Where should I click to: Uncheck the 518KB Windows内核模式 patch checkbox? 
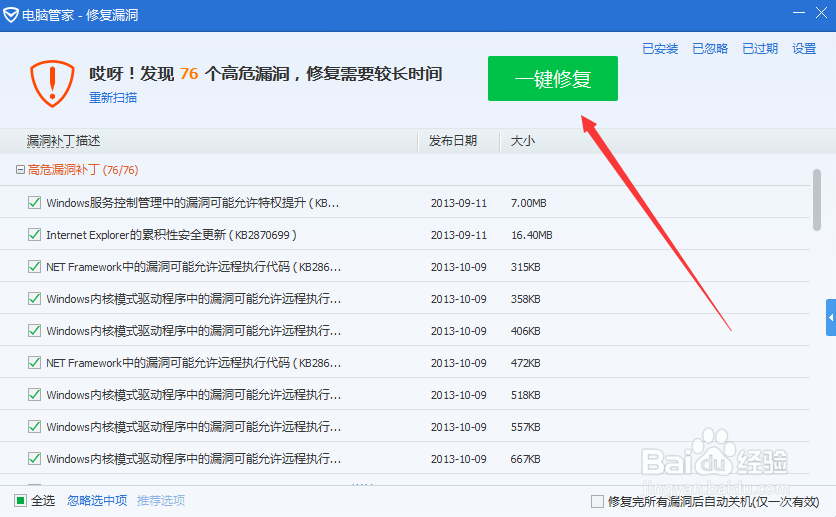tap(34, 394)
